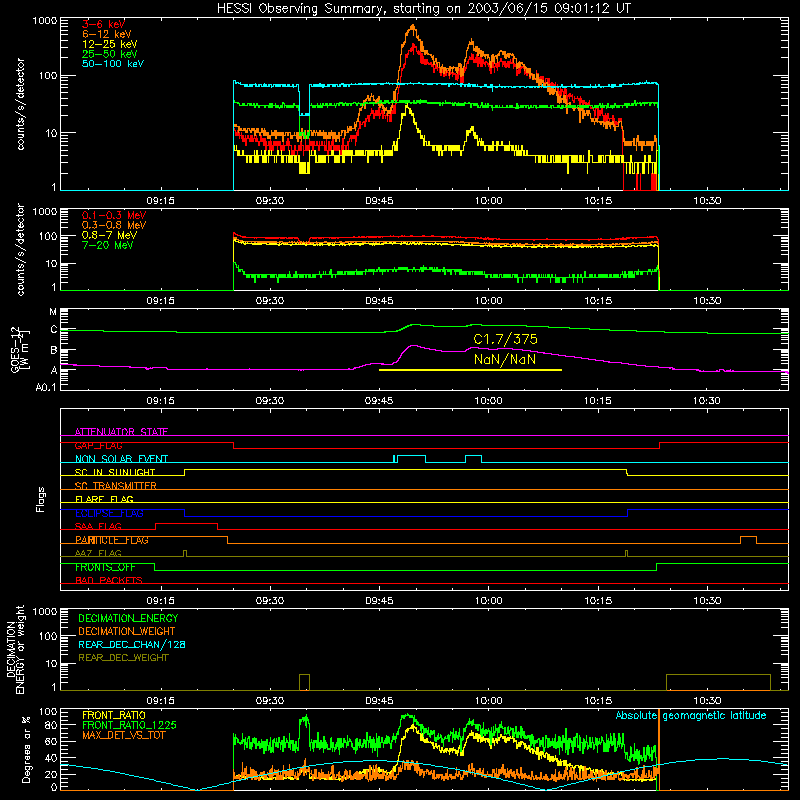Click the HESSI Observing Summary title text
The height and width of the screenshot is (800, 800).
point(423,8)
